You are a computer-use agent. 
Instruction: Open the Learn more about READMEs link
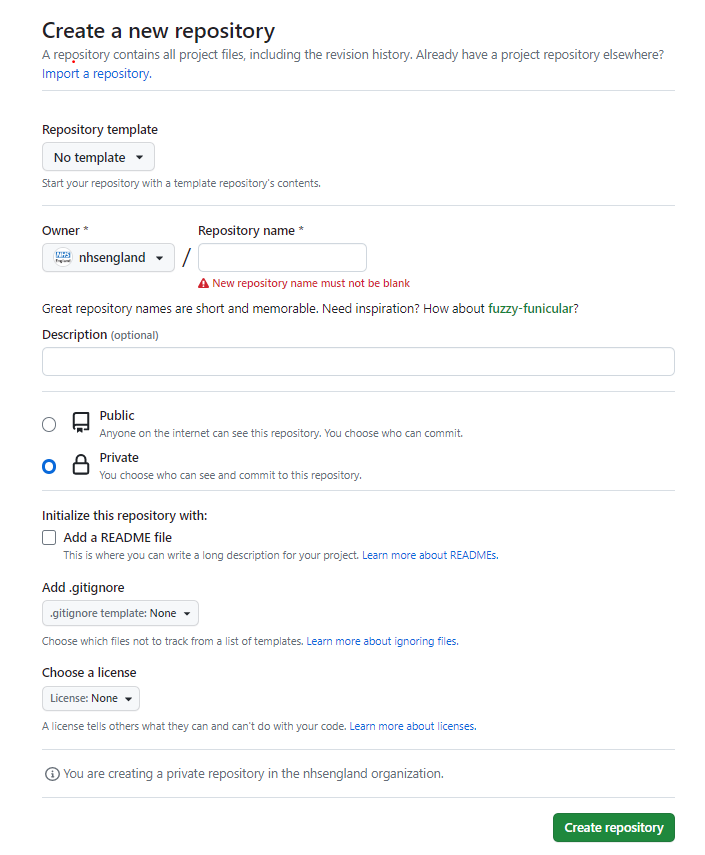pos(430,555)
